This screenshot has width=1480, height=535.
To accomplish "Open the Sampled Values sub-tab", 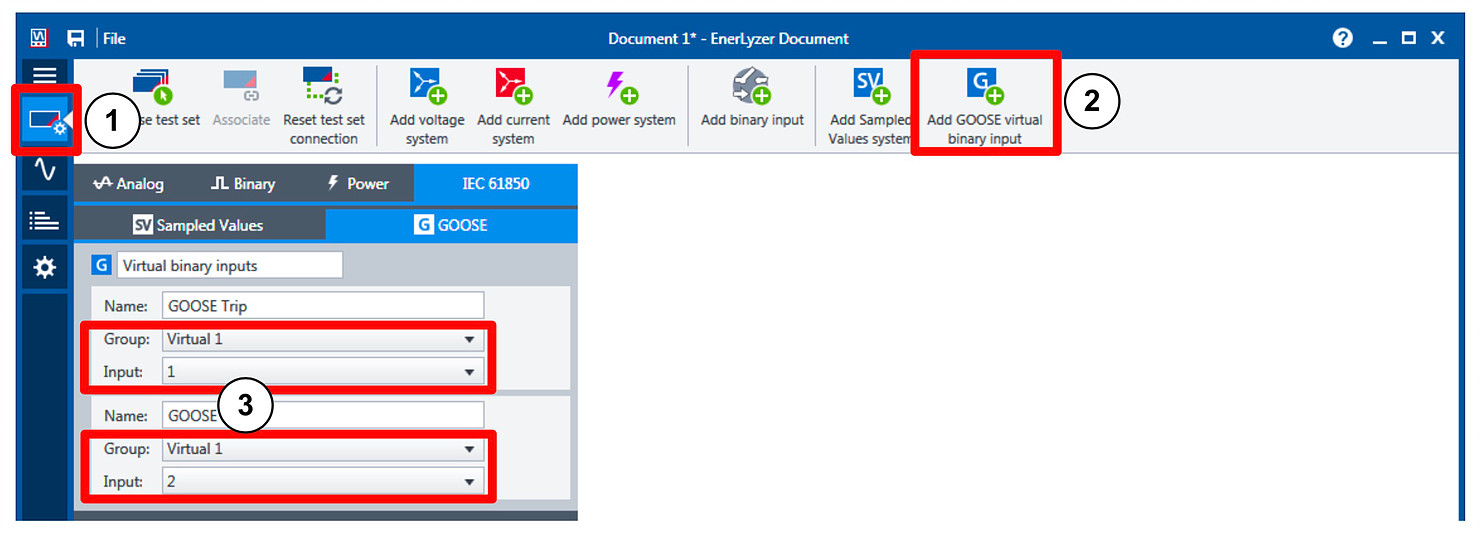I will coord(199,225).
